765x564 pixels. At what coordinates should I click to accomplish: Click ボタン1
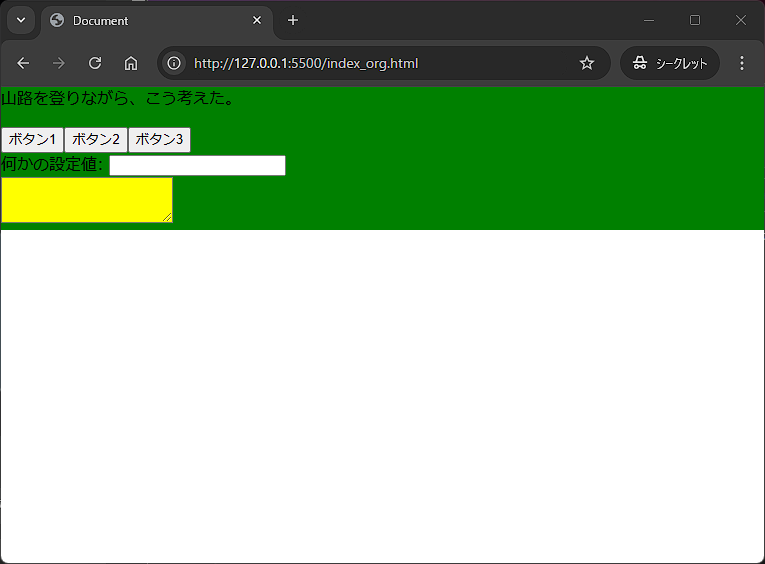point(32,140)
